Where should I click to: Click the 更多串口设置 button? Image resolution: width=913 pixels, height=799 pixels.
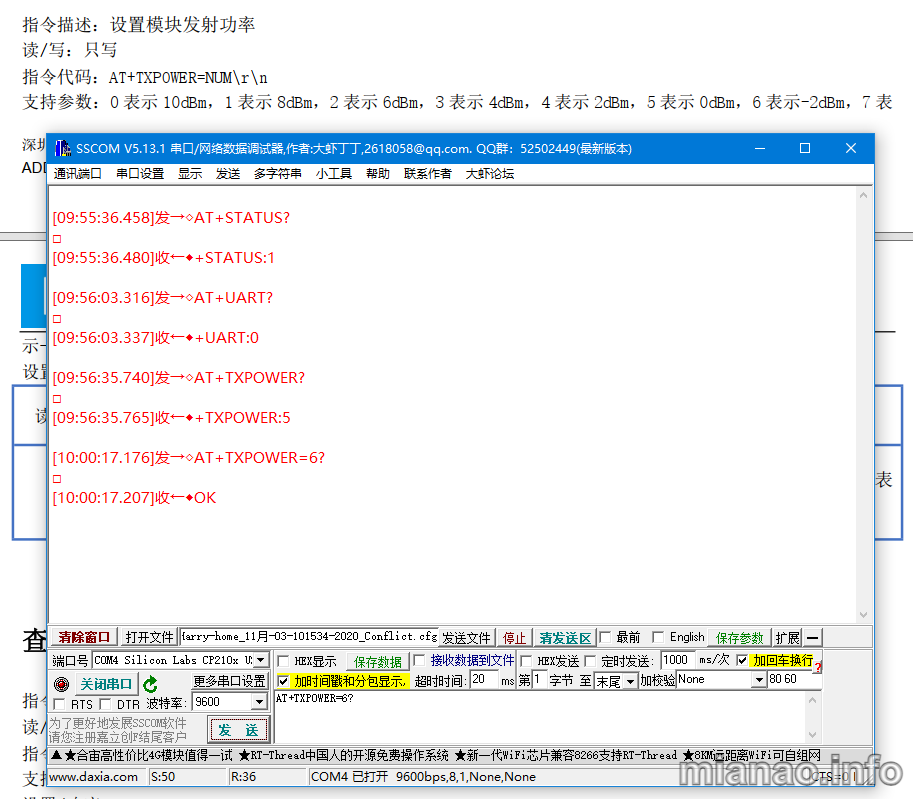[x=229, y=681]
